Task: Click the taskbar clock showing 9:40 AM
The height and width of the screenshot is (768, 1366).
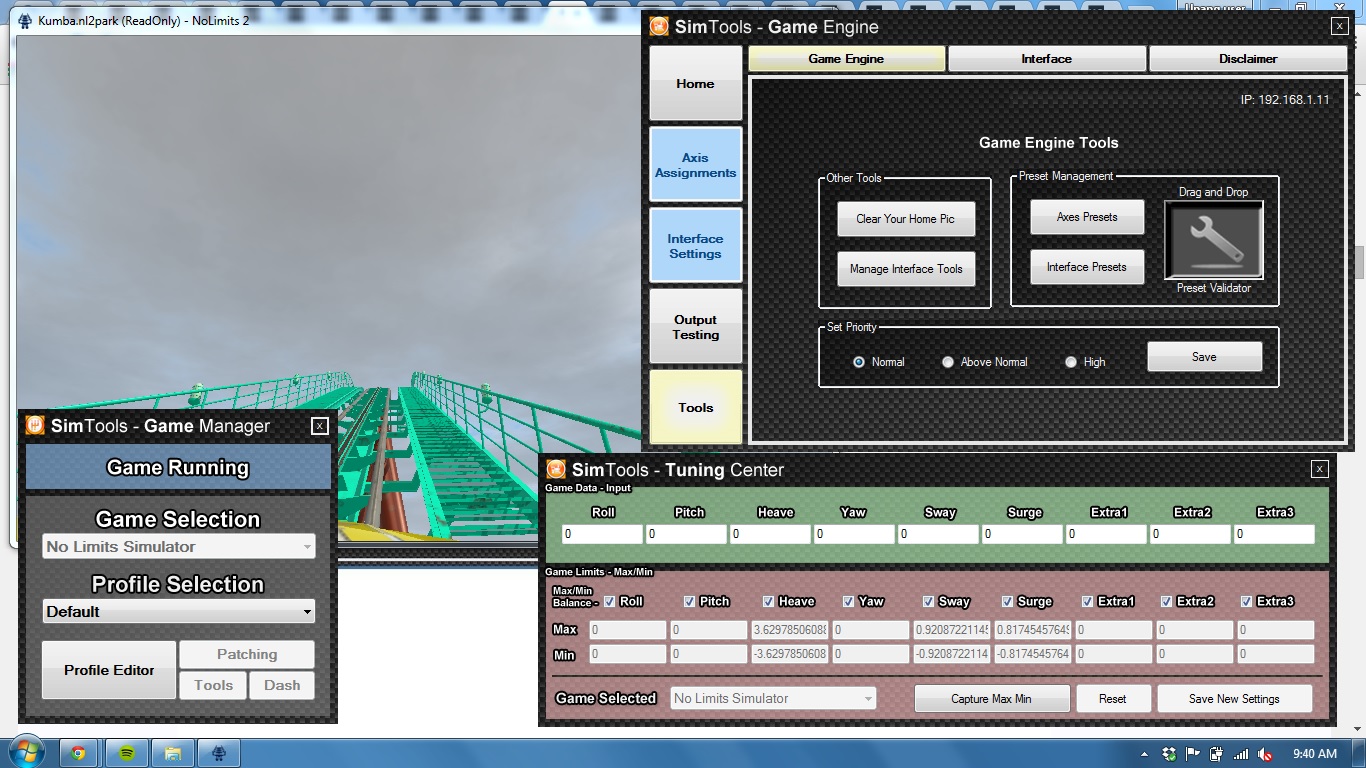Action: [x=1314, y=754]
